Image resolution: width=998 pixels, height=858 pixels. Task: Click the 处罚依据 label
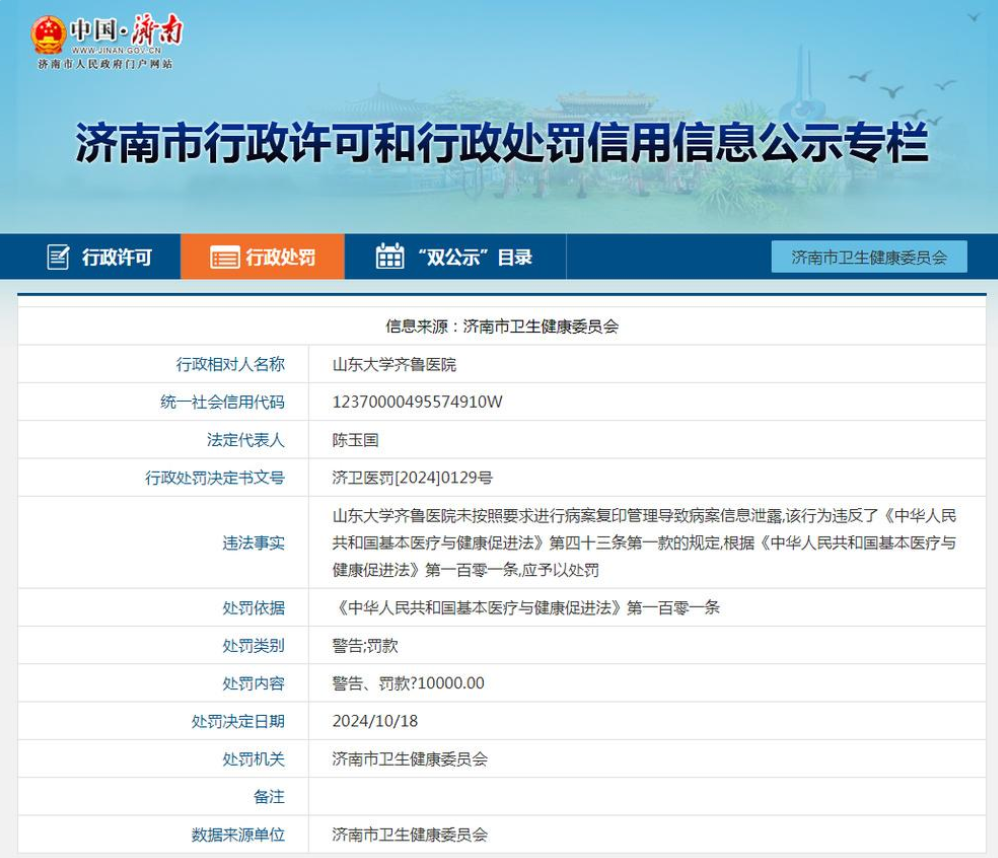click(x=253, y=608)
